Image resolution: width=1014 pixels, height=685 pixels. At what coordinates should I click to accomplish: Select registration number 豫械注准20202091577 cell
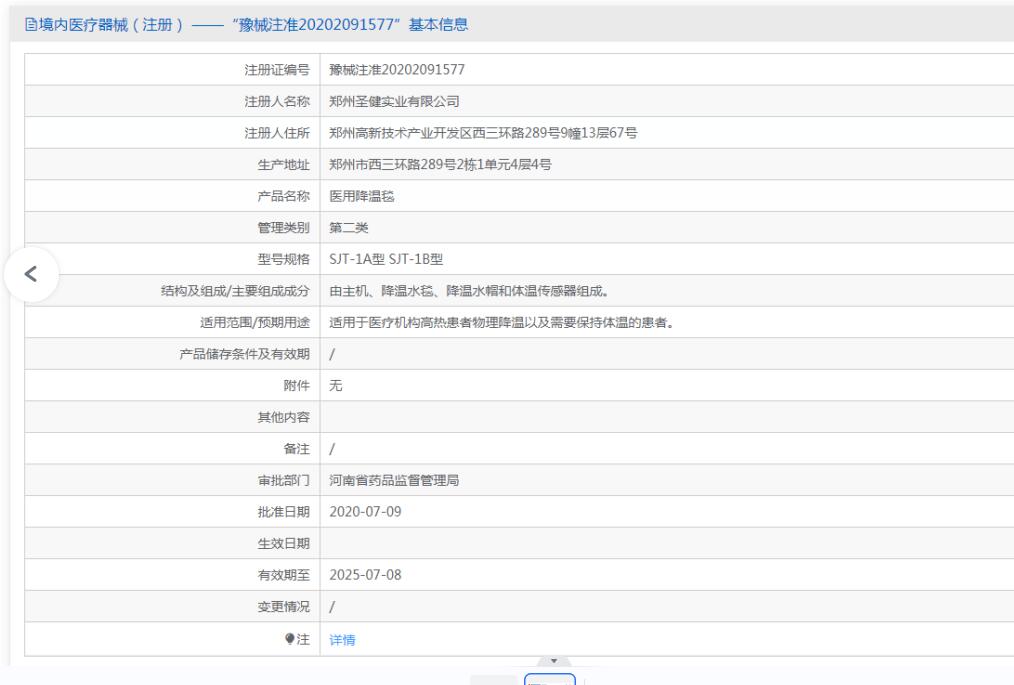coord(397,69)
